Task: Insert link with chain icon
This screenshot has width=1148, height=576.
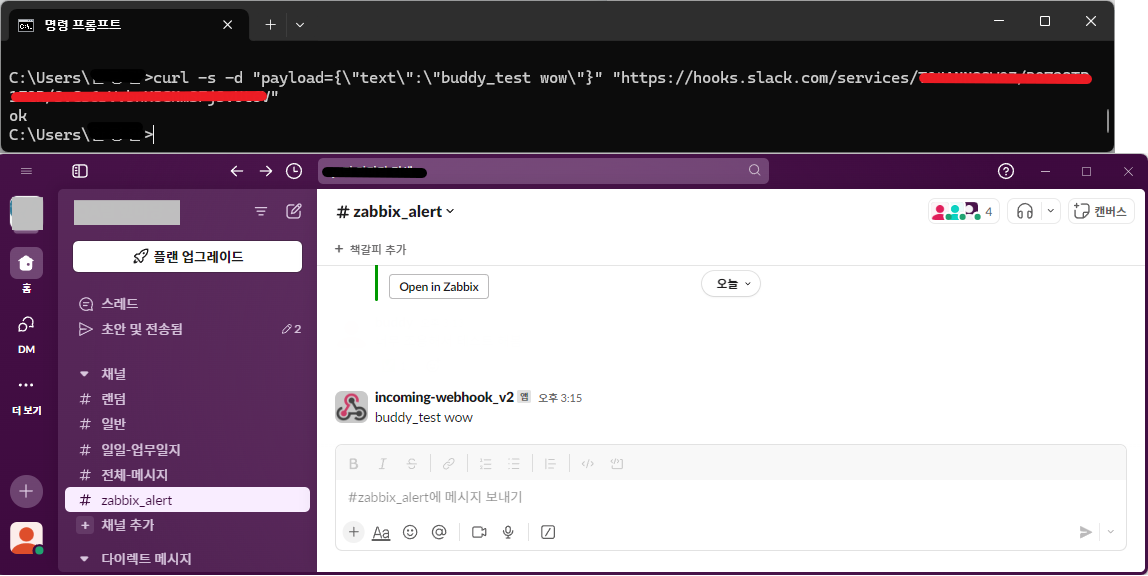Action: [449, 463]
